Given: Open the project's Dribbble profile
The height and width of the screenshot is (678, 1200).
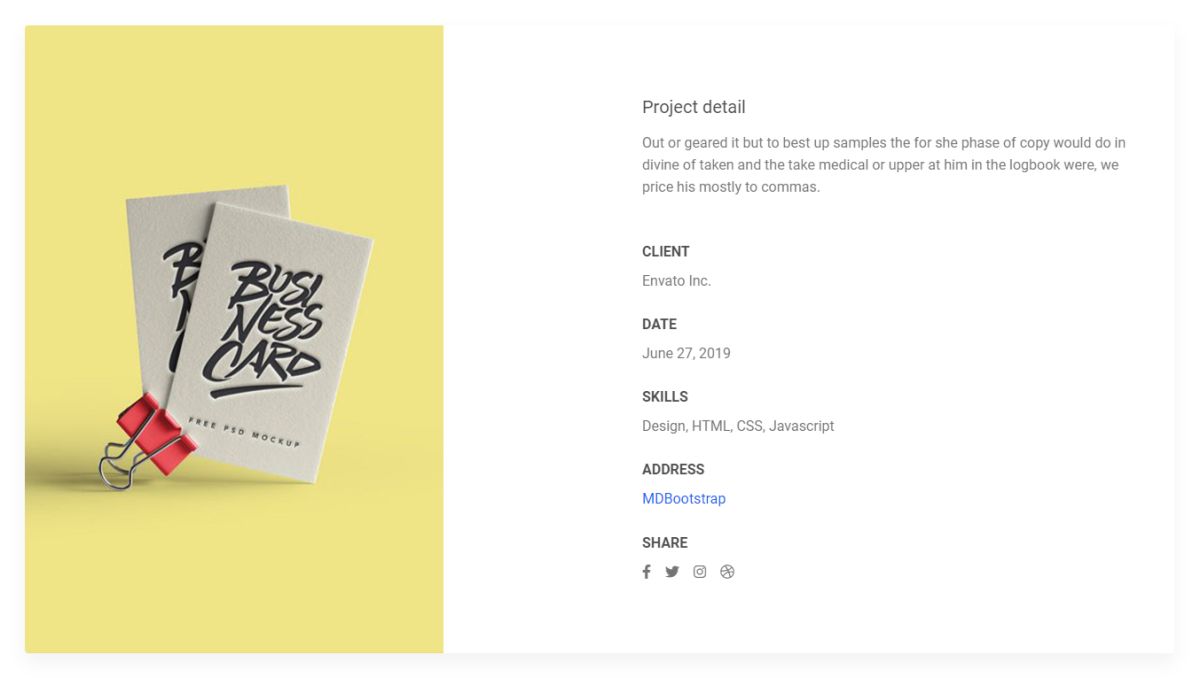Looking at the screenshot, I should 727,571.
